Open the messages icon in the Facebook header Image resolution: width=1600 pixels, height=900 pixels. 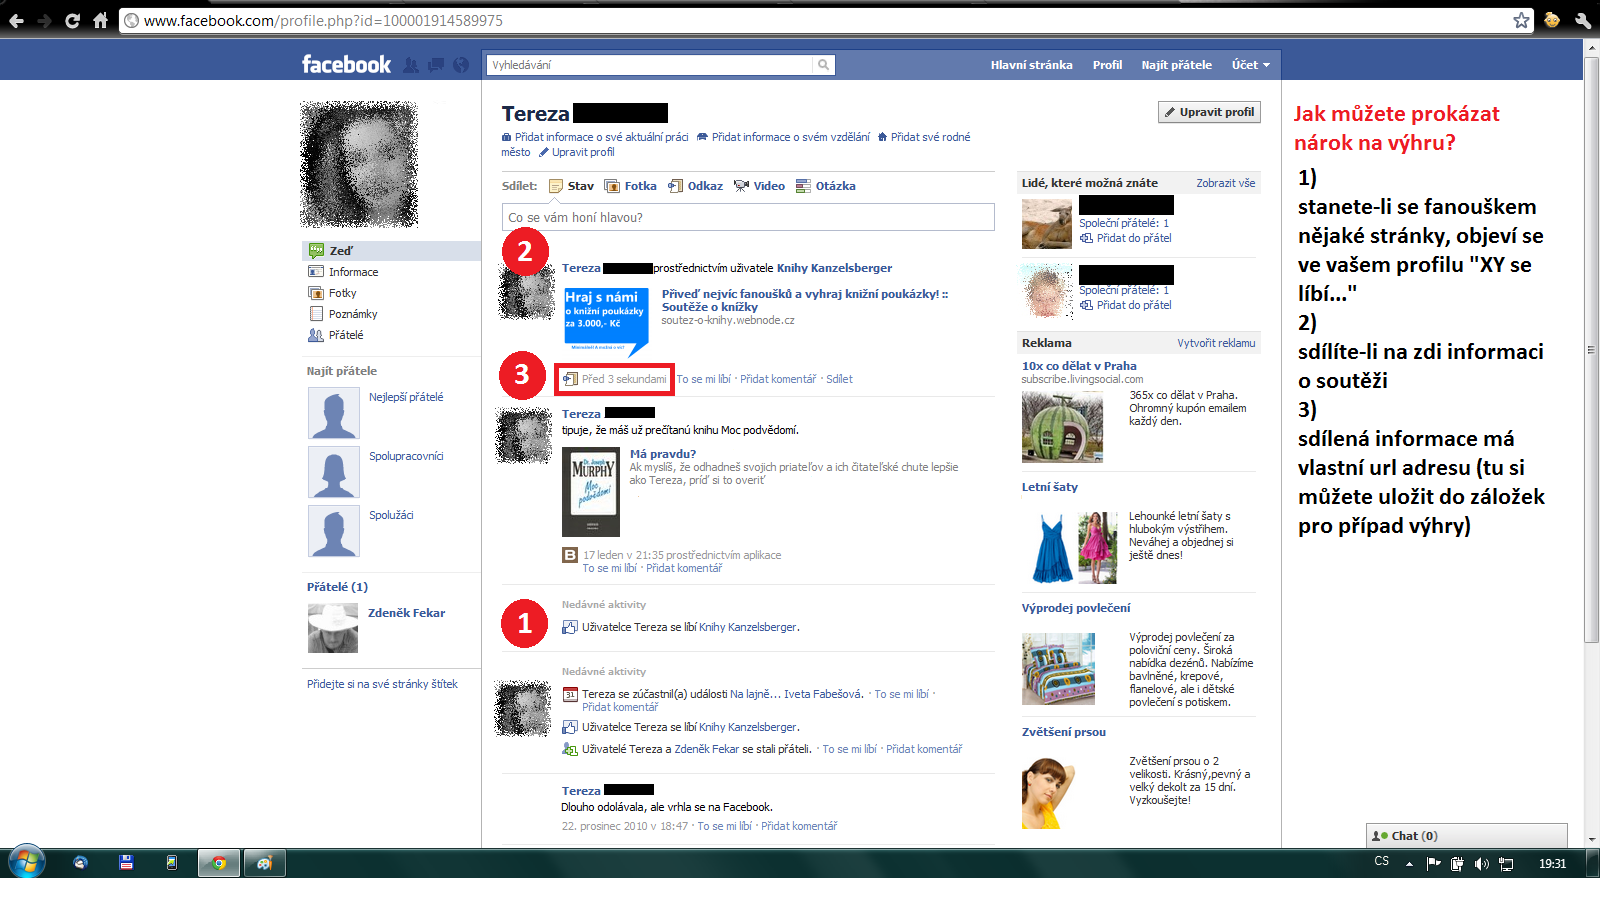[436, 65]
